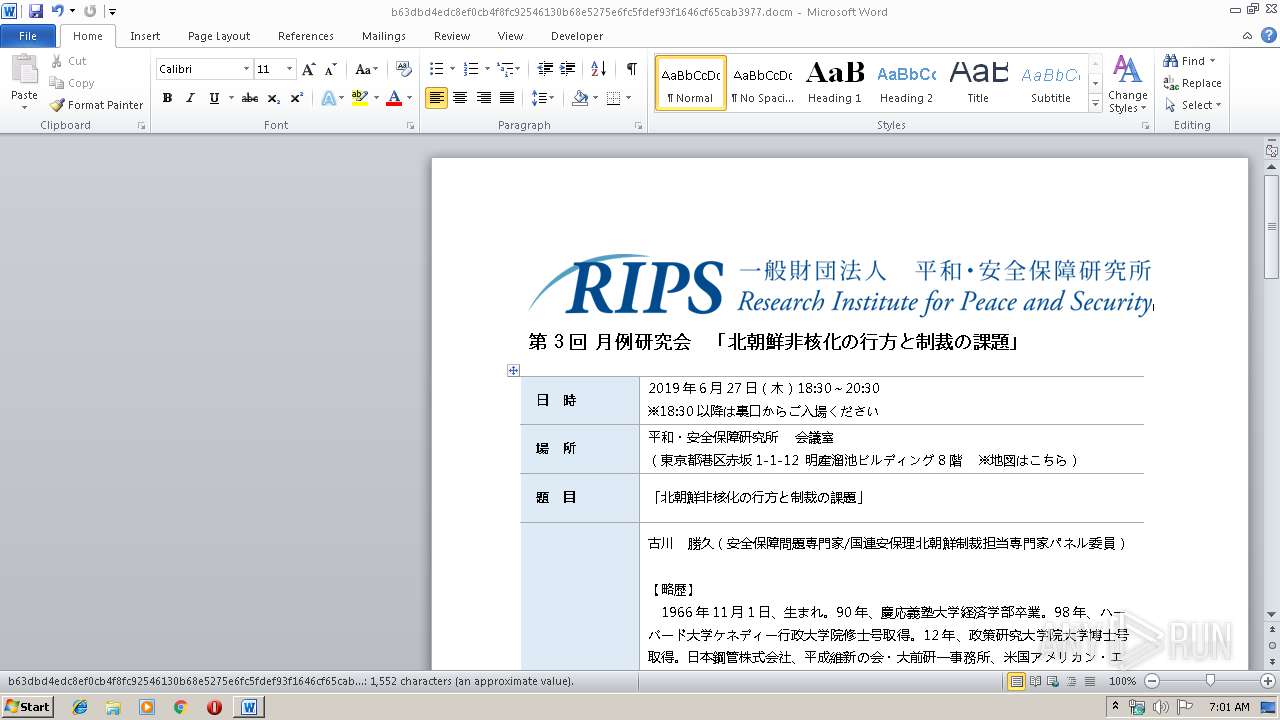
Task: Cut the selected content
Action: coord(69,61)
